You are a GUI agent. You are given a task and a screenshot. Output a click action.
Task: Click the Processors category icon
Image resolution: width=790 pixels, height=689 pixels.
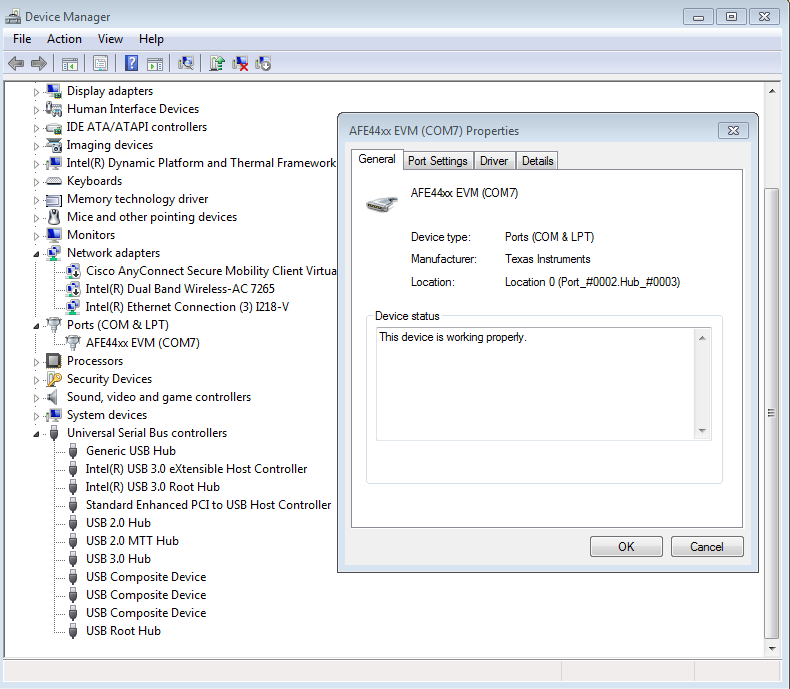click(53, 361)
